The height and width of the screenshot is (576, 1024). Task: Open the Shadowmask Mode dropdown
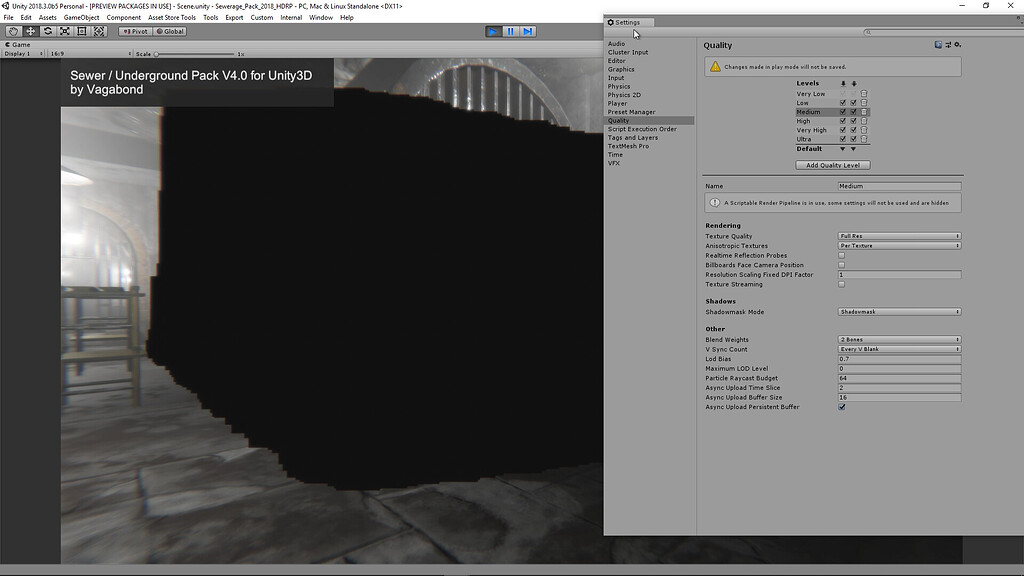[x=897, y=311]
